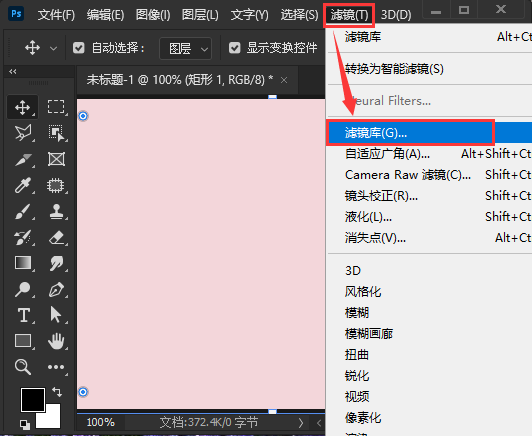Select the Smudge tool
The image size is (532, 436).
56,263
